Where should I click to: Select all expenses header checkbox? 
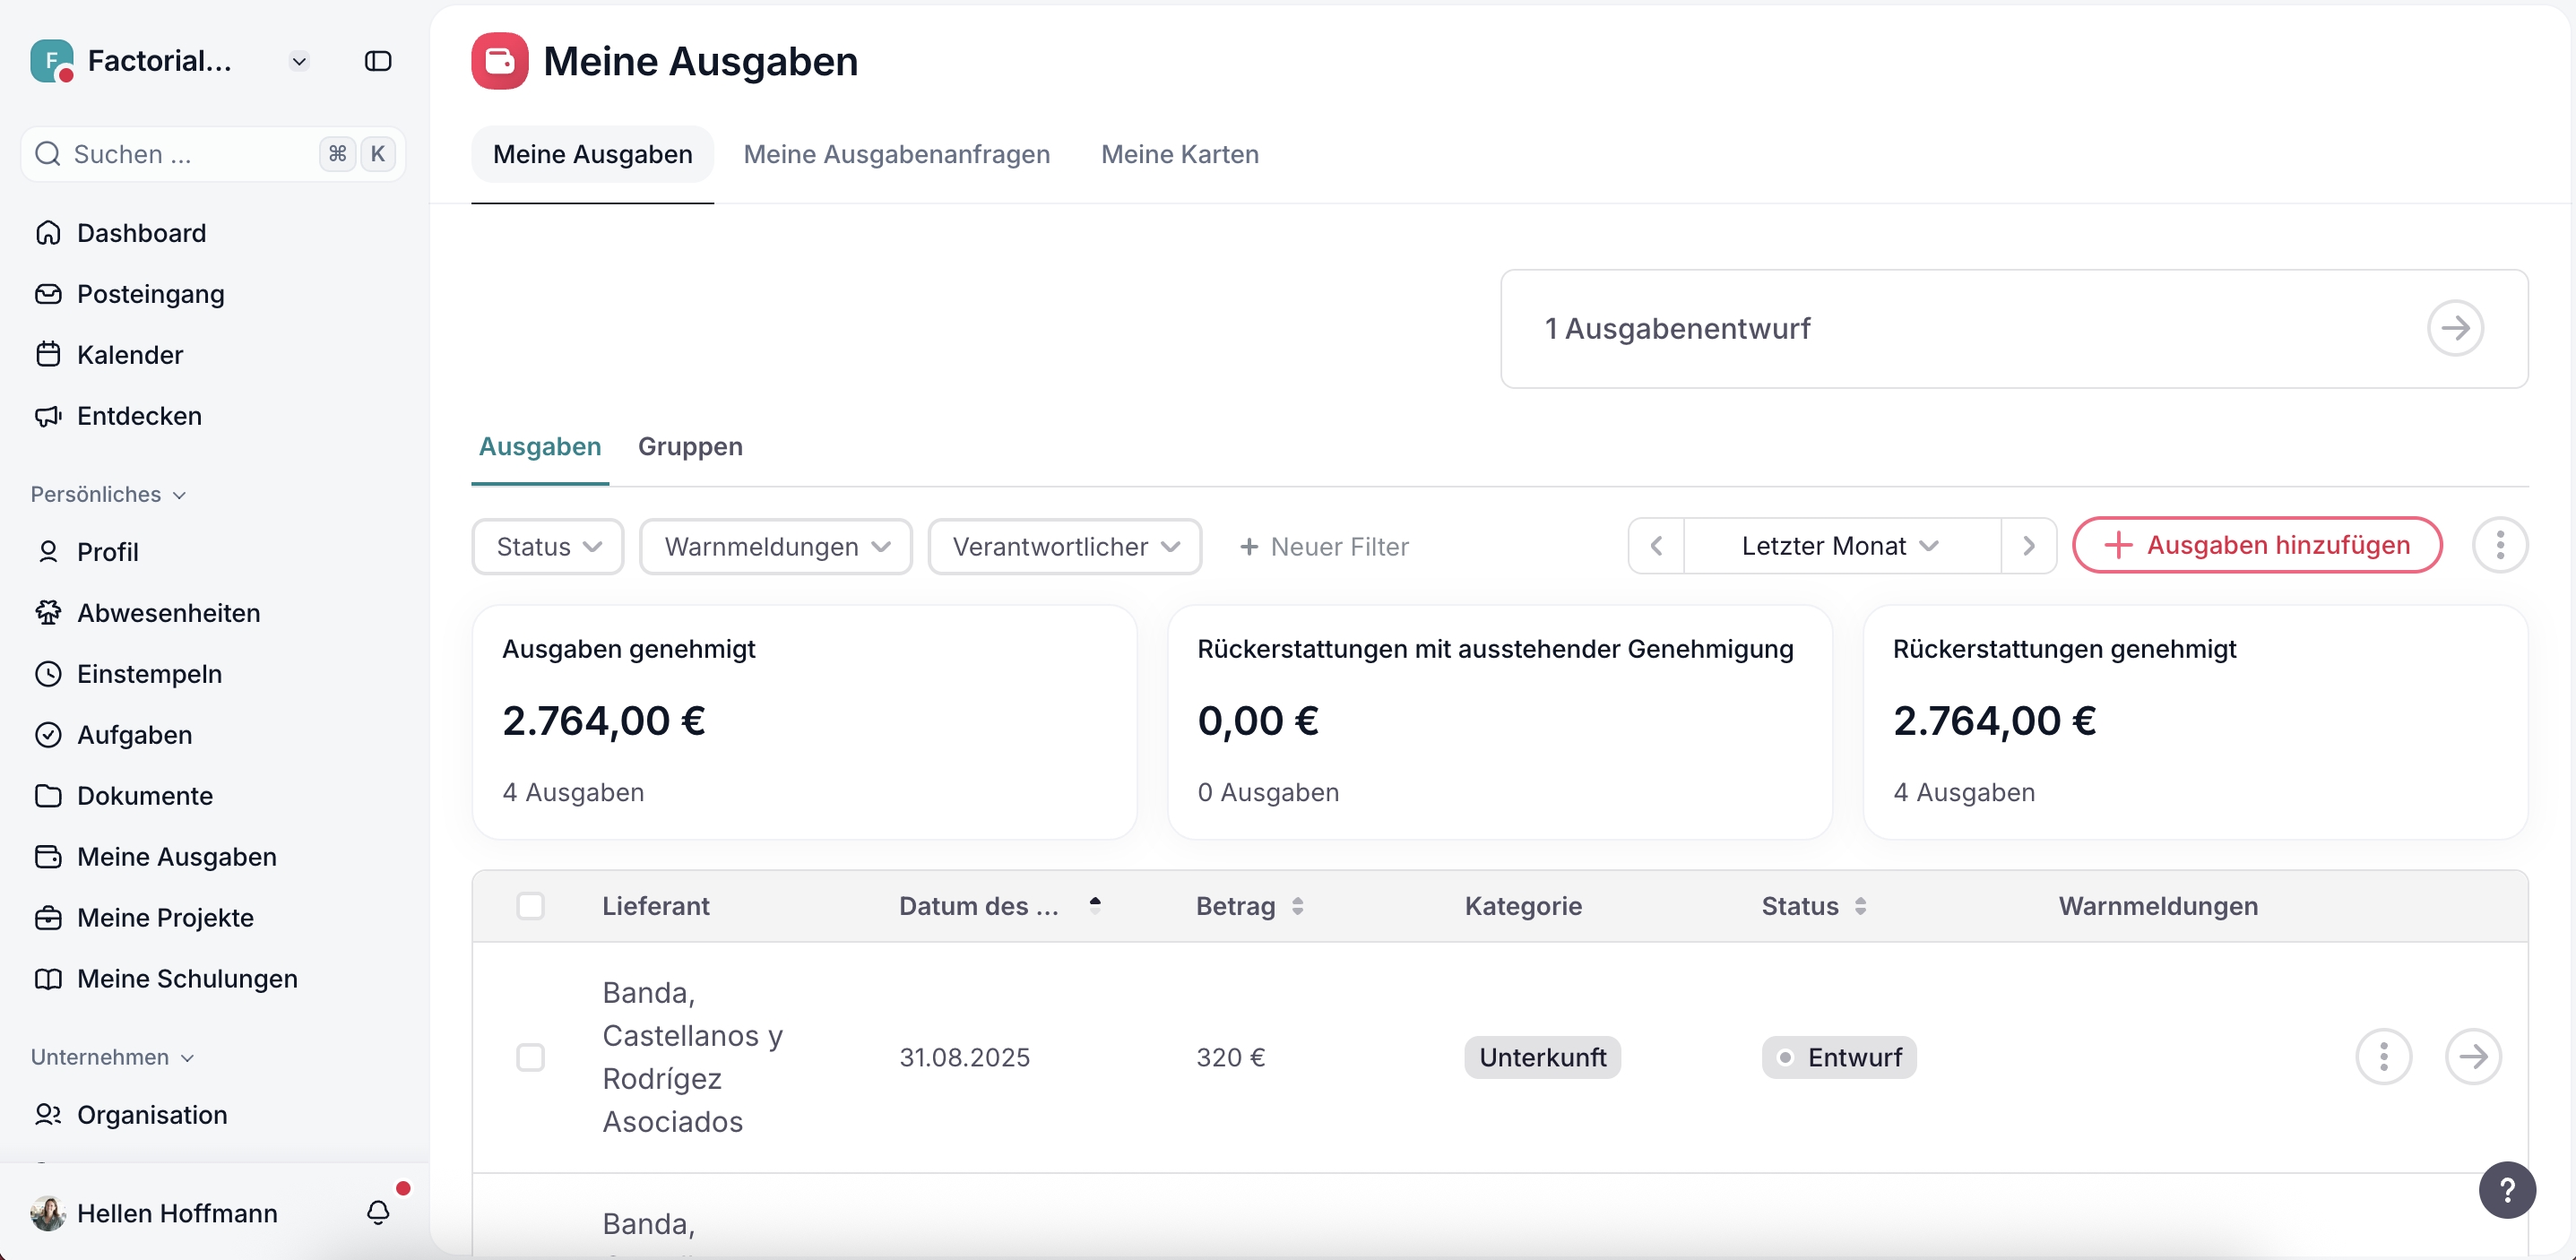pyautogui.click(x=530, y=906)
